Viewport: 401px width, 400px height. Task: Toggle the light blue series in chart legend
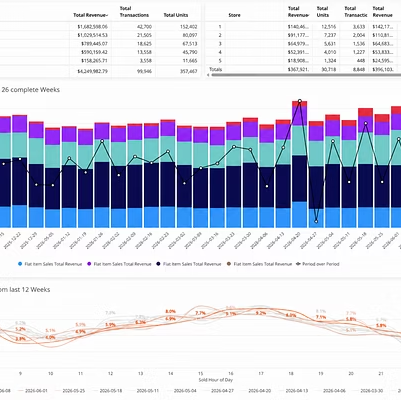pyautogui.click(x=50, y=264)
